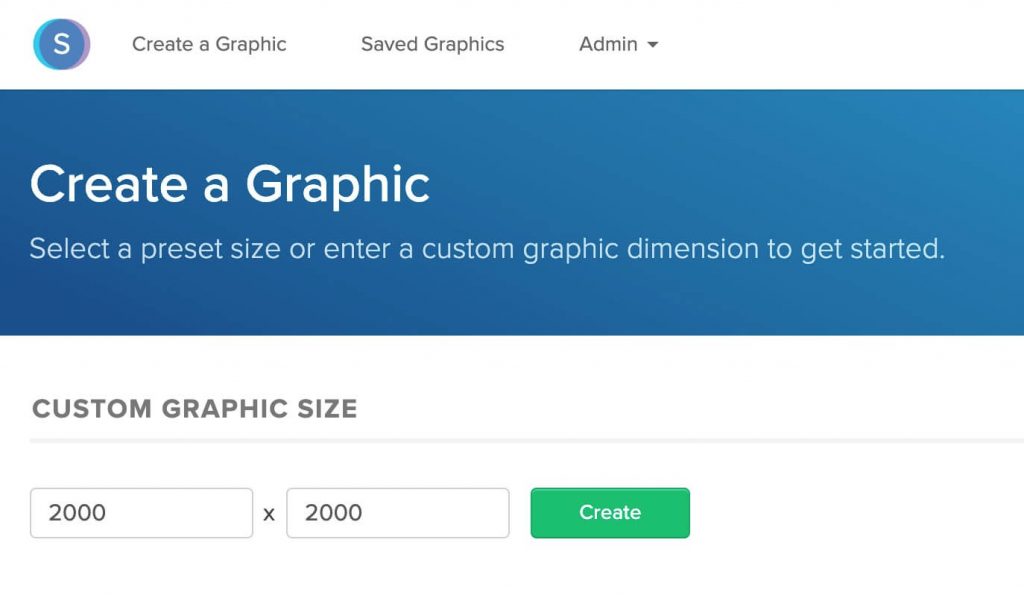Focus the width field showing first 2000
This screenshot has width=1024, height=607.
point(142,513)
